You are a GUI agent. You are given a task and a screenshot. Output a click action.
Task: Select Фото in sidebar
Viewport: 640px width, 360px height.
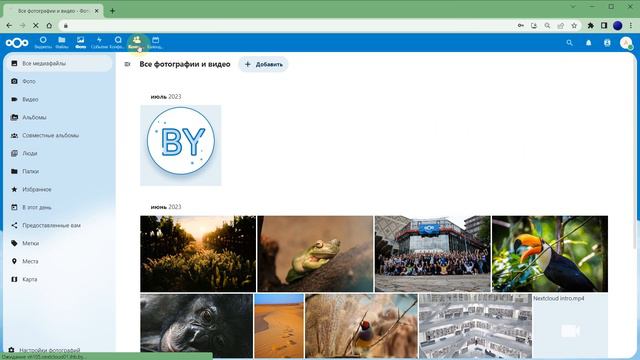click(59, 81)
